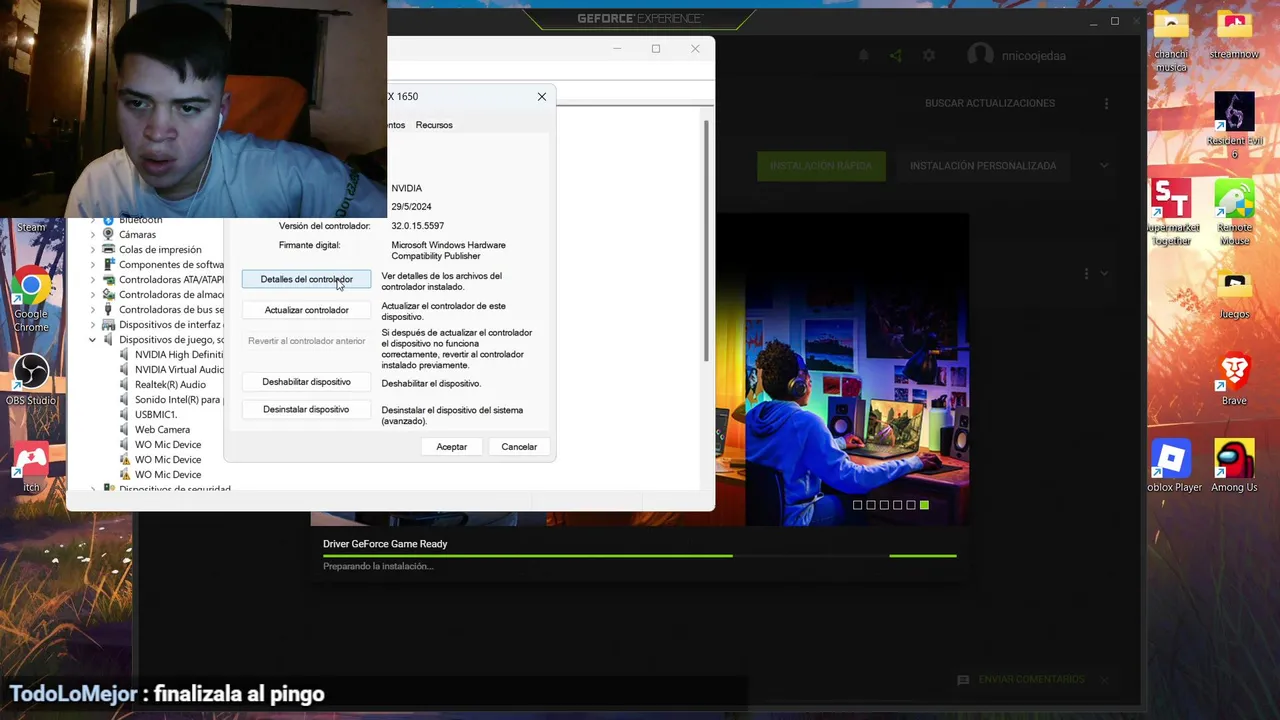
Task: Click Deshabilitar dispositivo button
Action: pyautogui.click(x=306, y=382)
